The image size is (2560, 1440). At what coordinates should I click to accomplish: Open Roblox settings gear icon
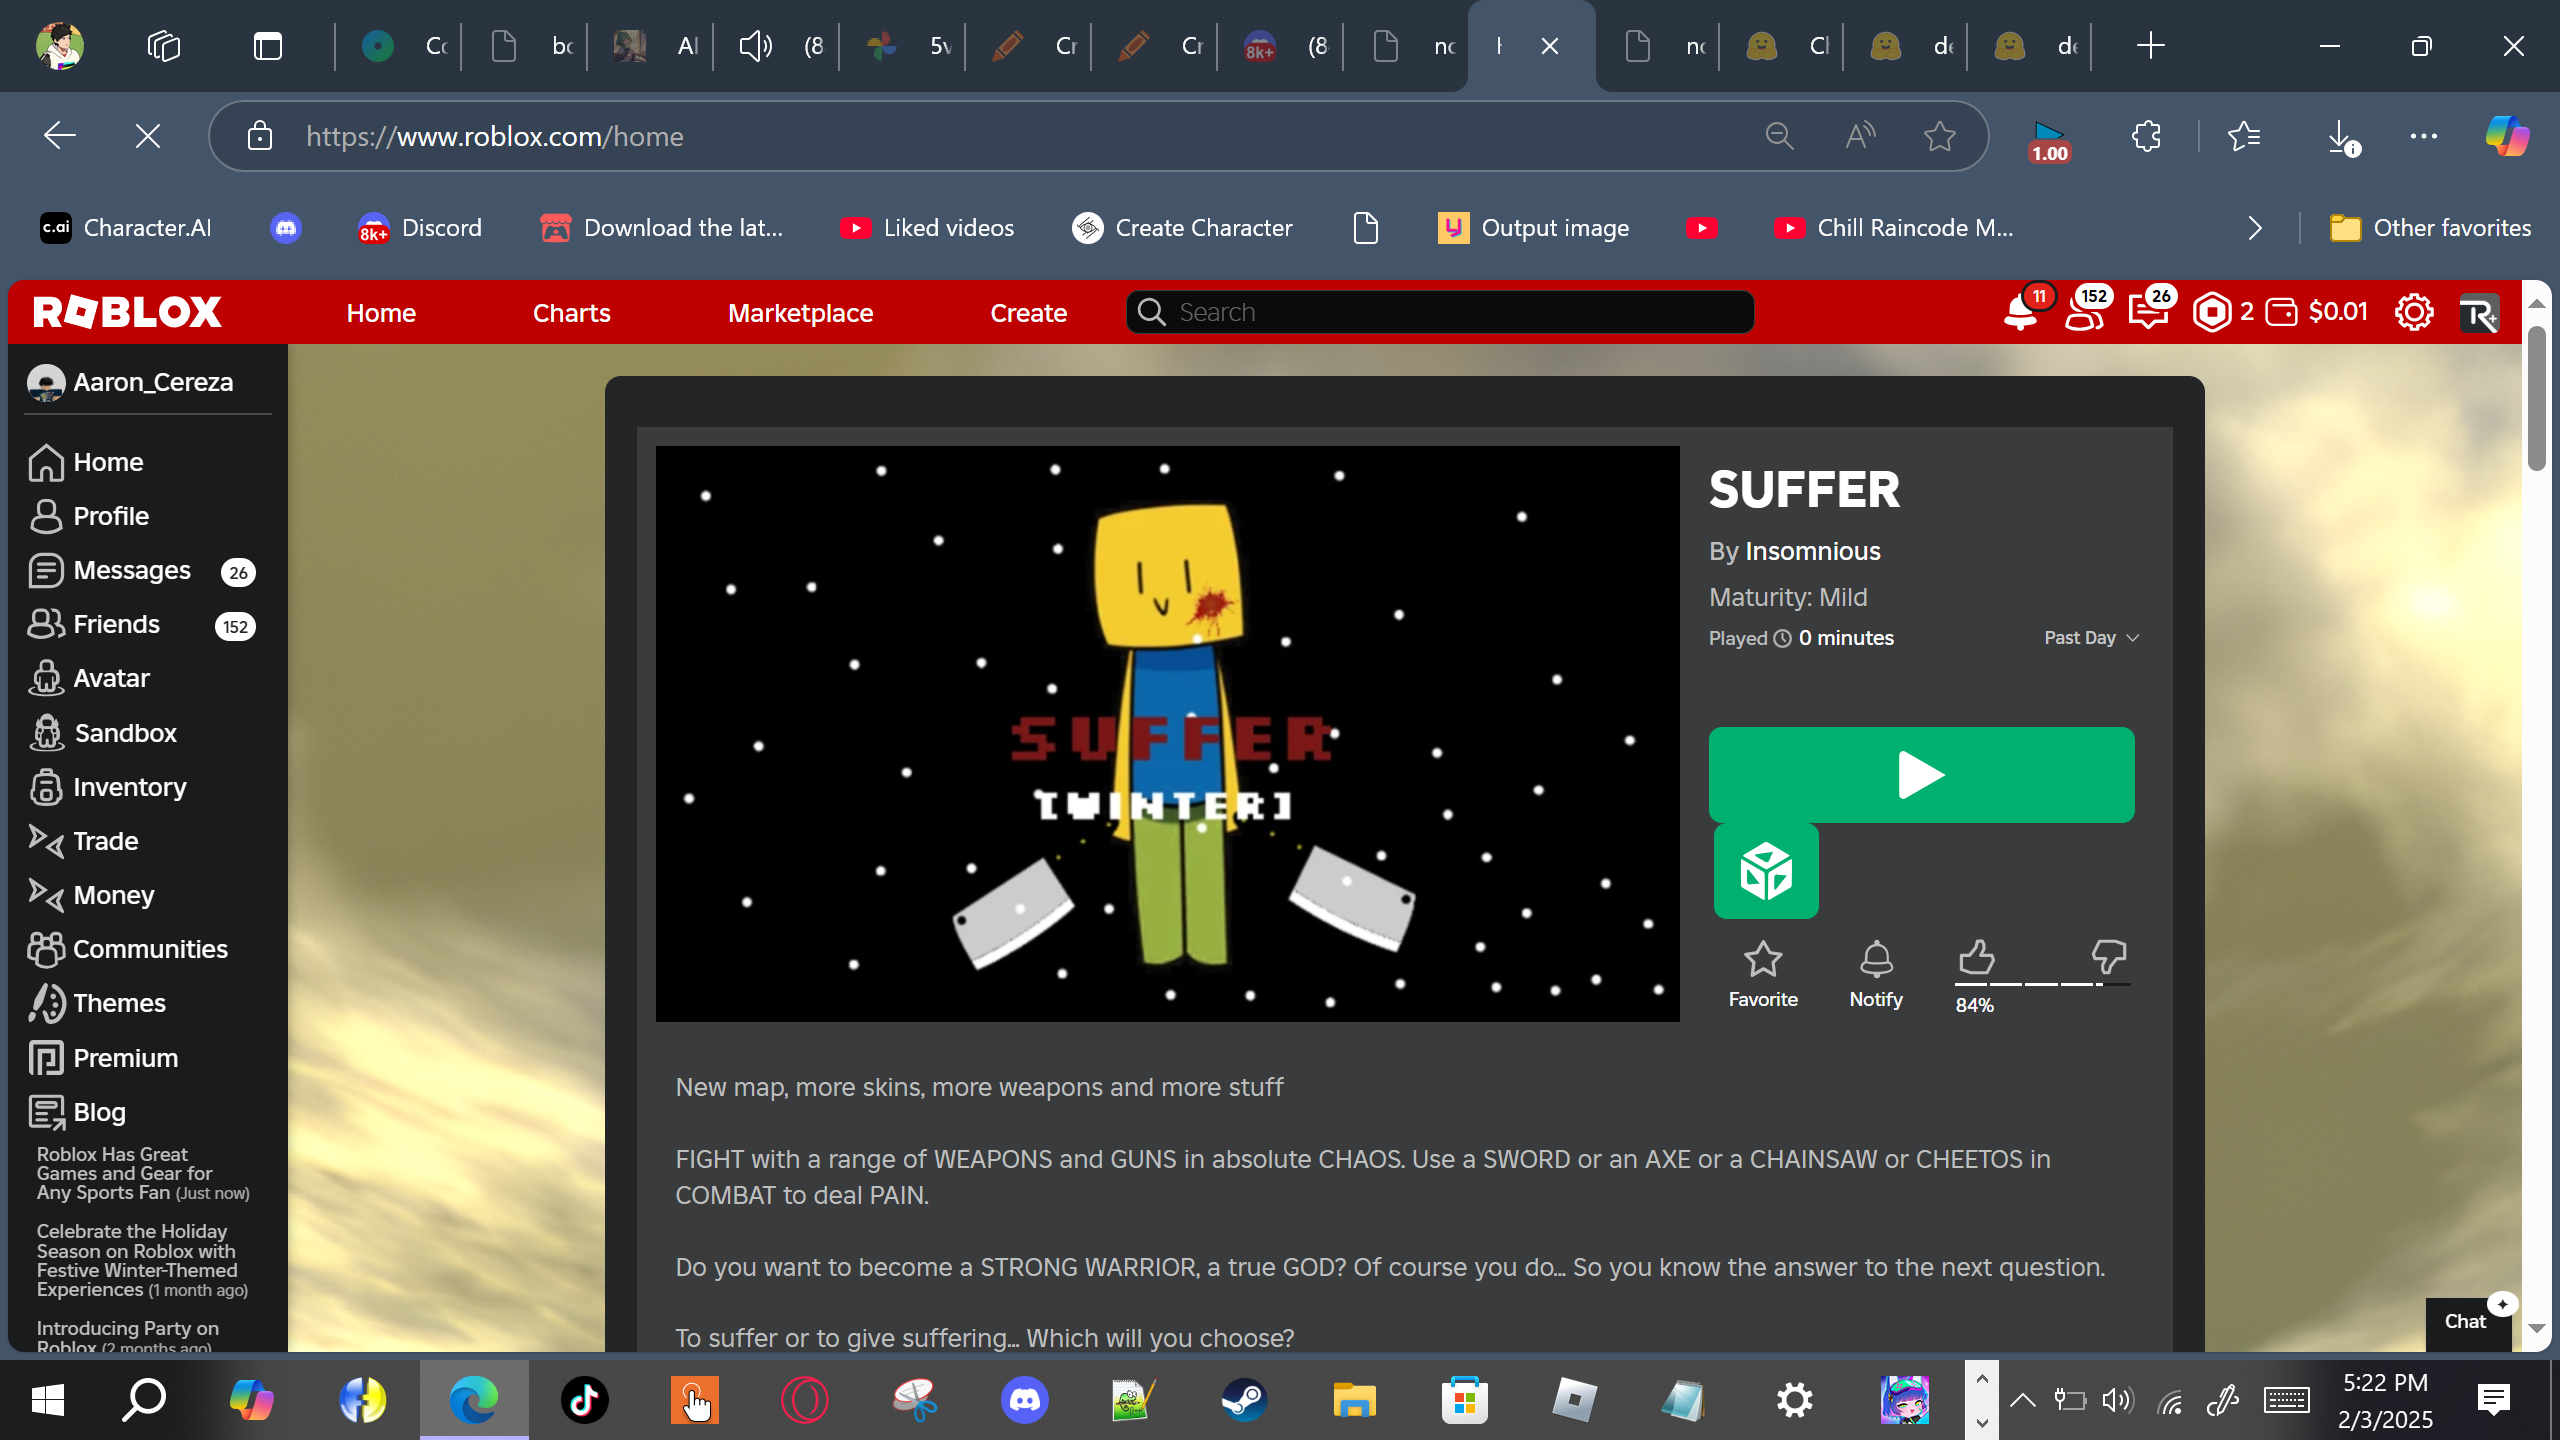2414,313
